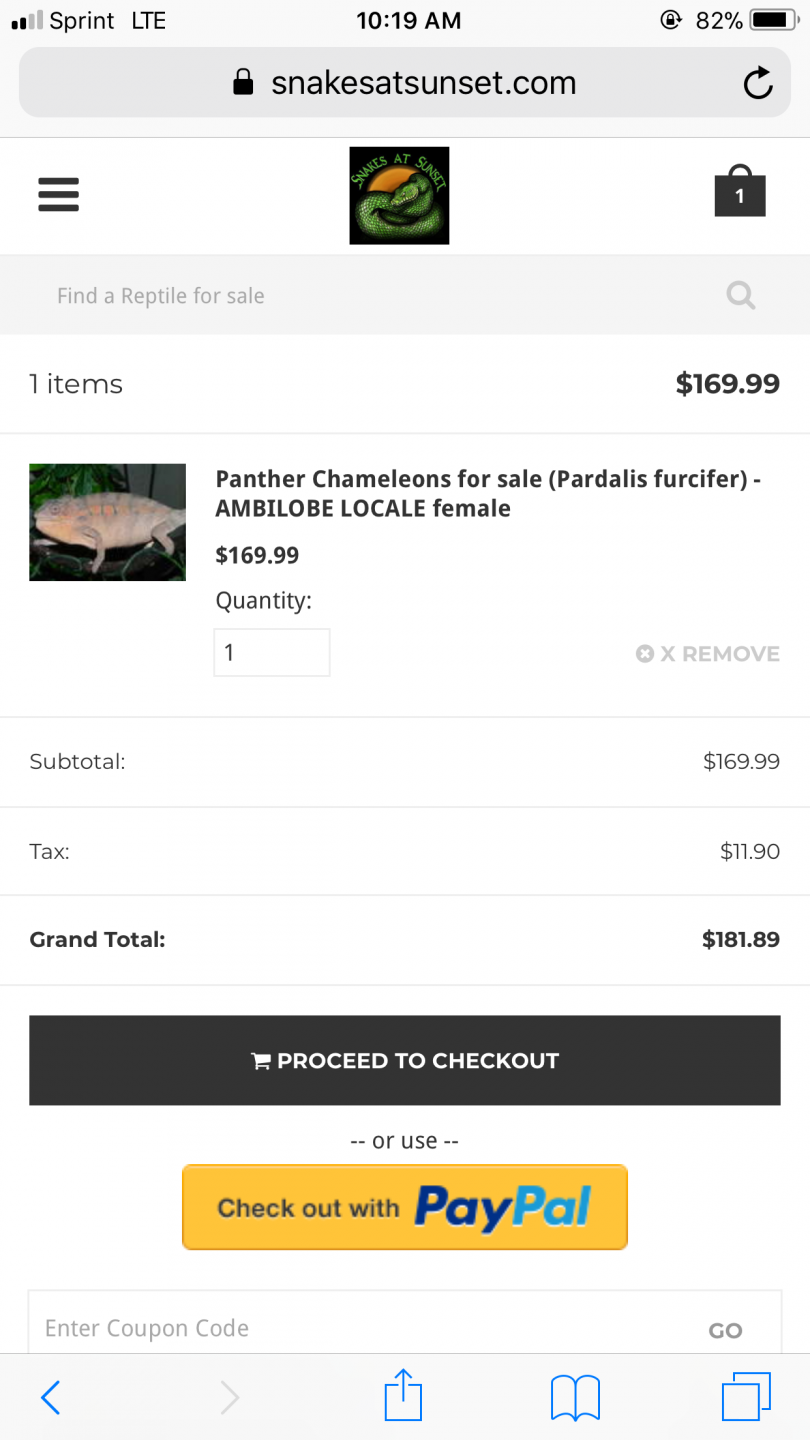
Task: Tap the Quantity input box
Action: [x=271, y=653]
